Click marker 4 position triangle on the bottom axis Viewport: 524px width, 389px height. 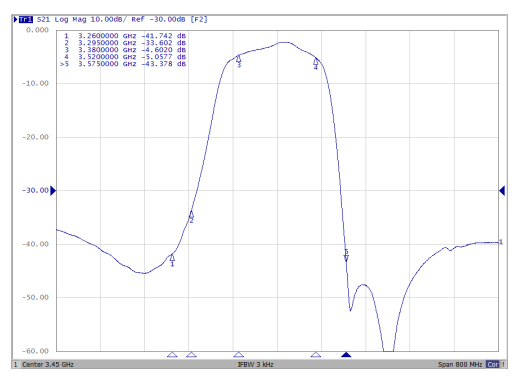316,355
